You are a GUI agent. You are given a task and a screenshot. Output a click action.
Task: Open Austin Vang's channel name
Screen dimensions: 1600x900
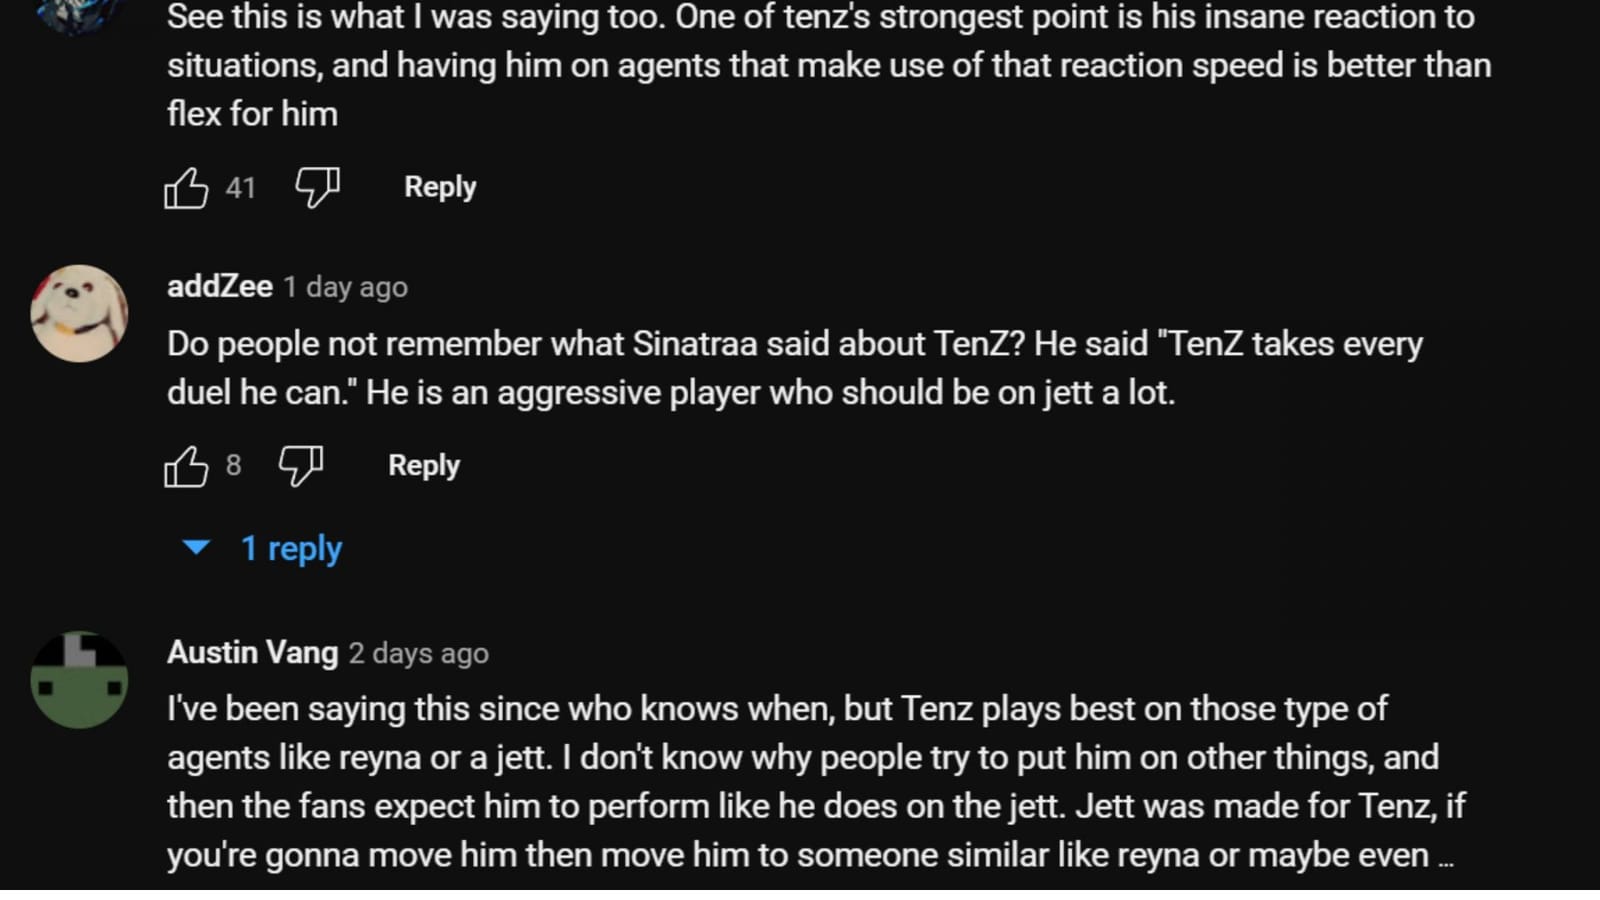pos(252,652)
